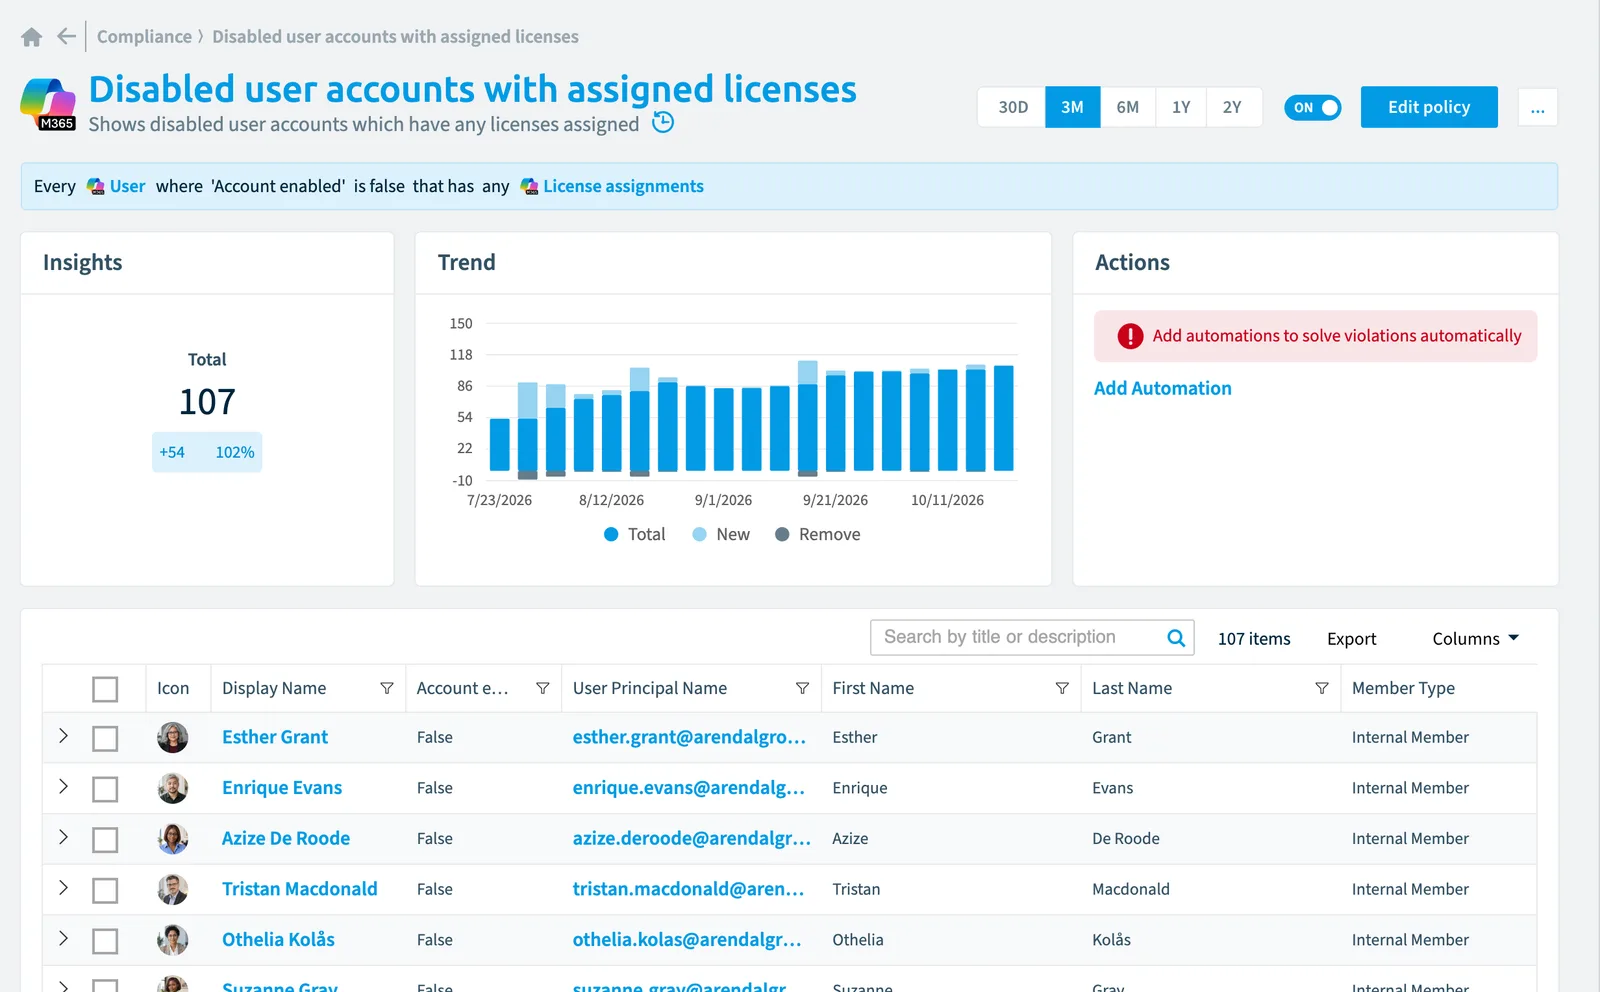Click the License assignments icon in rule
The image size is (1600, 992).
[529, 186]
